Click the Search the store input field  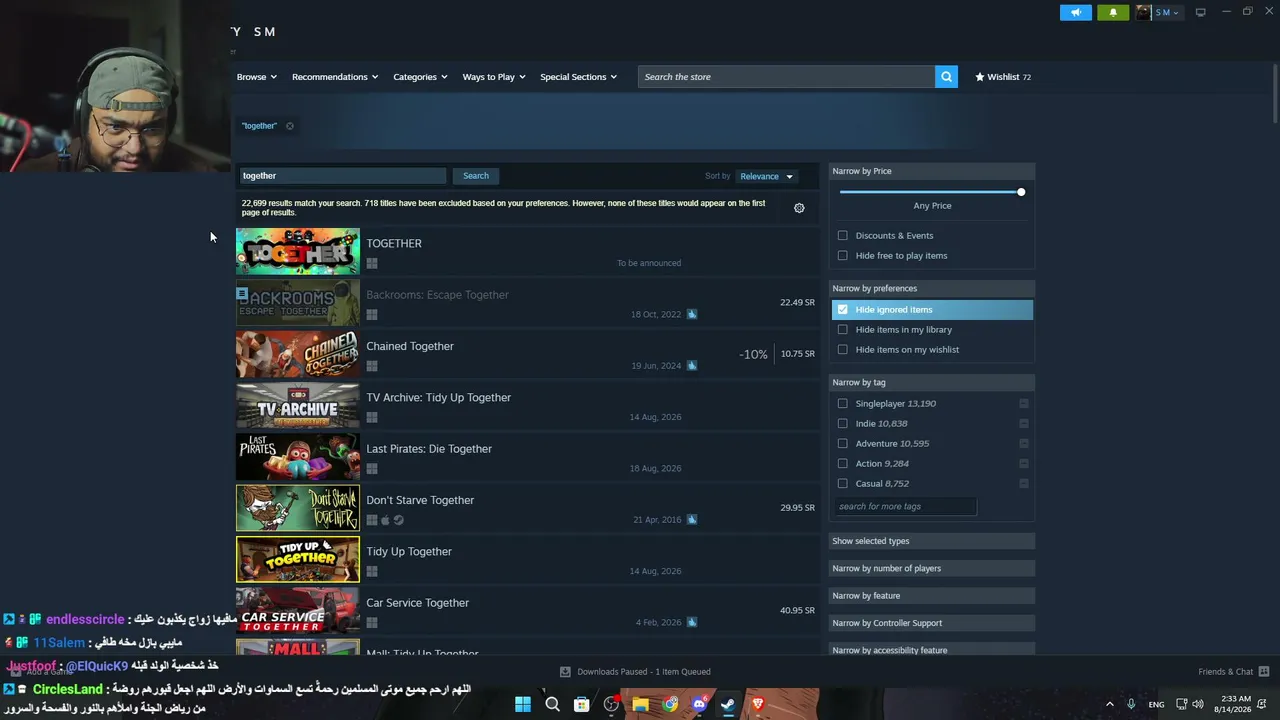tap(786, 77)
